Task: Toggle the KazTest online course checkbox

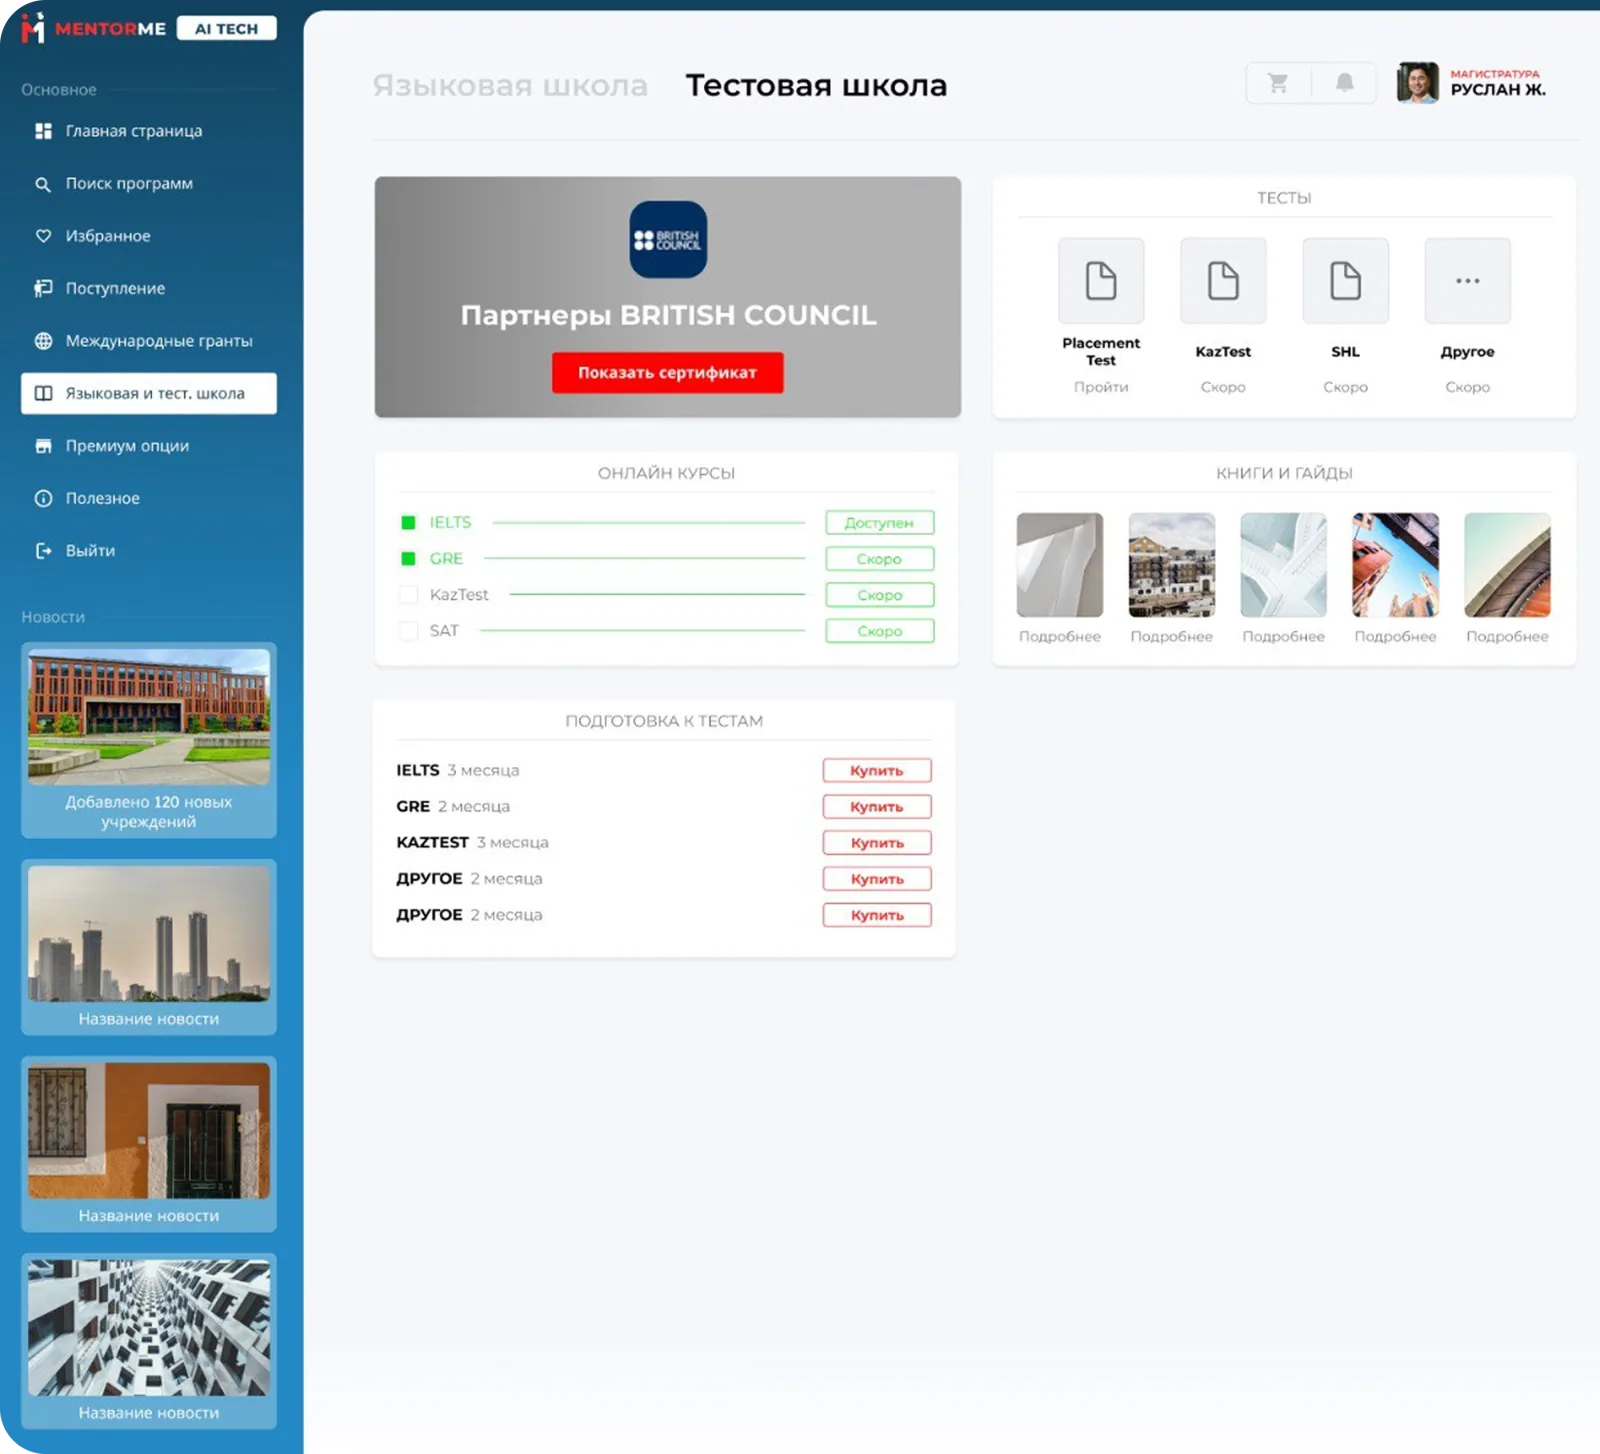Action: coord(408,594)
